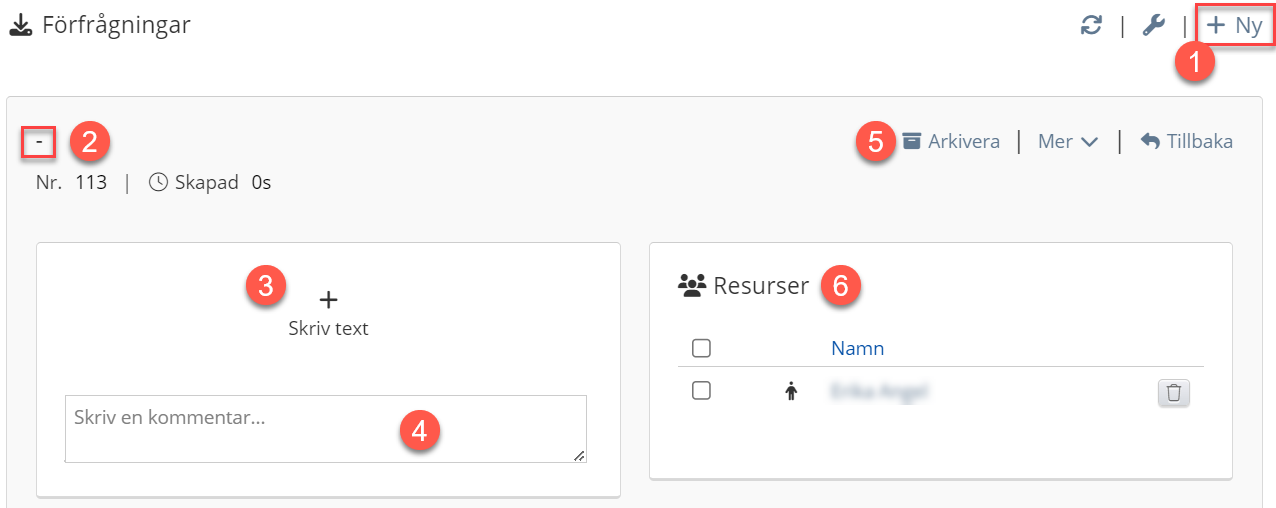Click the refresh icon in header
Screen dimensions: 1276x508
point(1091,26)
